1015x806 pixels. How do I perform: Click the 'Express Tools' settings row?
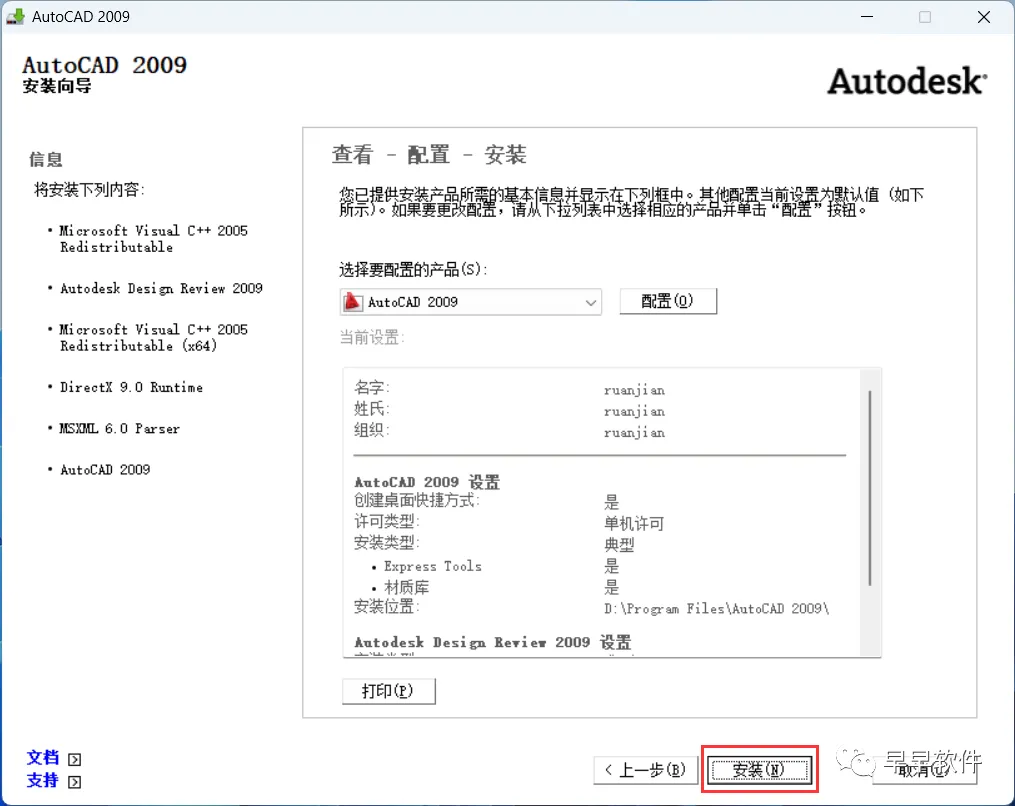click(495, 566)
